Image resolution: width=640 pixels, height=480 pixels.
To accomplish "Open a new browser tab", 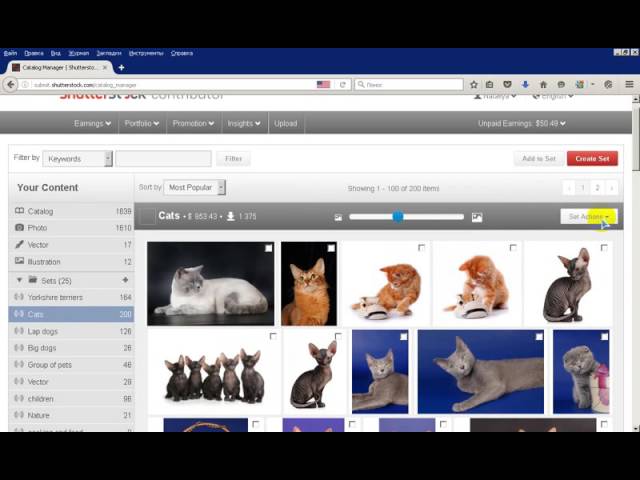I will coord(121,67).
